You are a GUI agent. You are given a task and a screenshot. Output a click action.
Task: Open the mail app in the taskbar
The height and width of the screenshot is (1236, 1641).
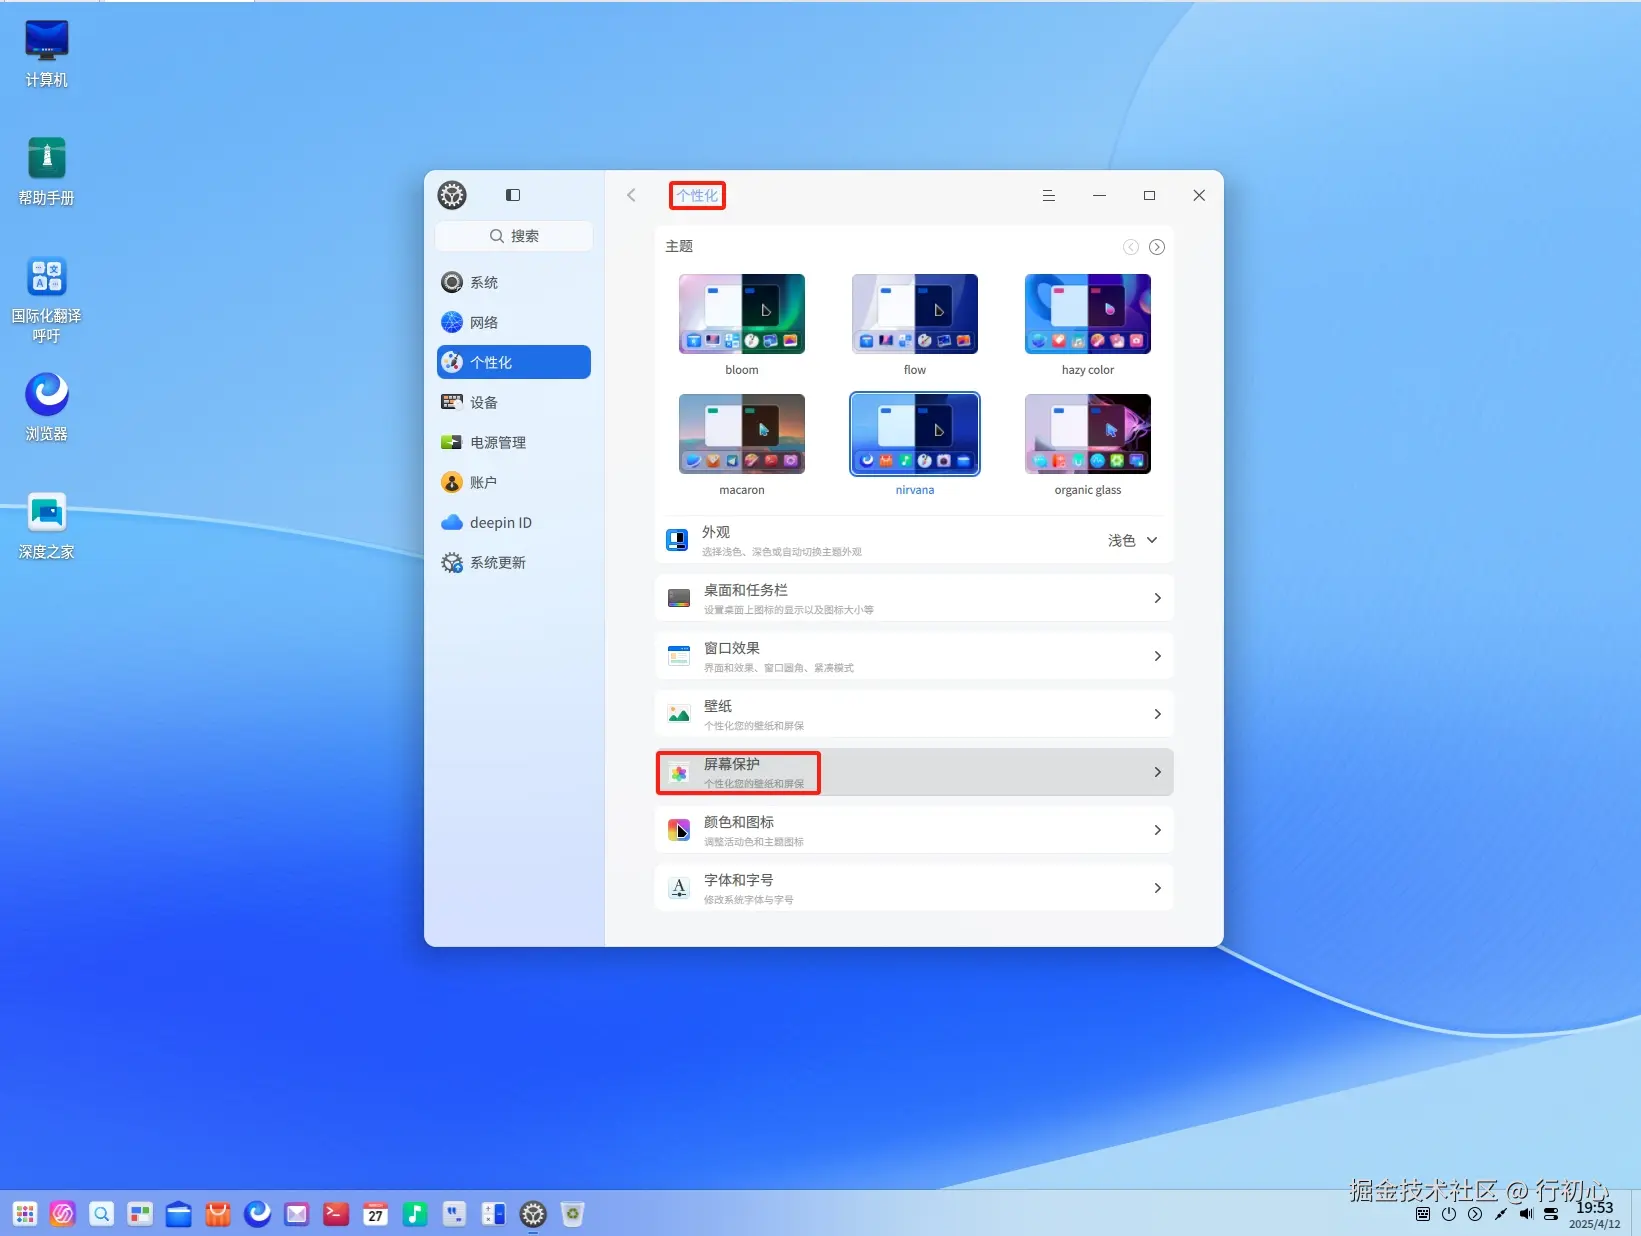297,1214
